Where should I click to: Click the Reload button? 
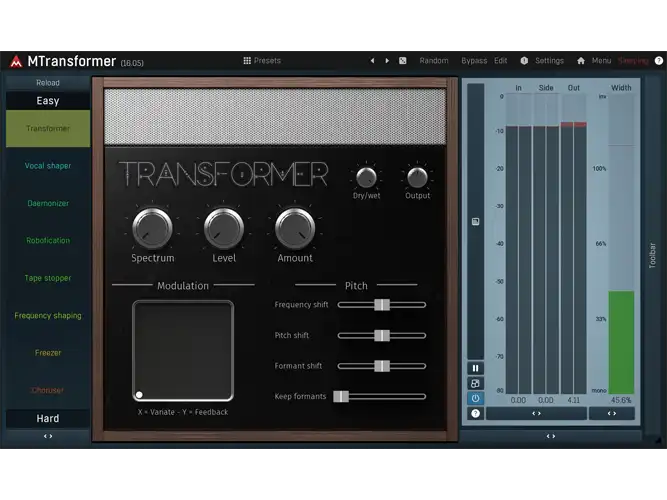click(48, 83)
